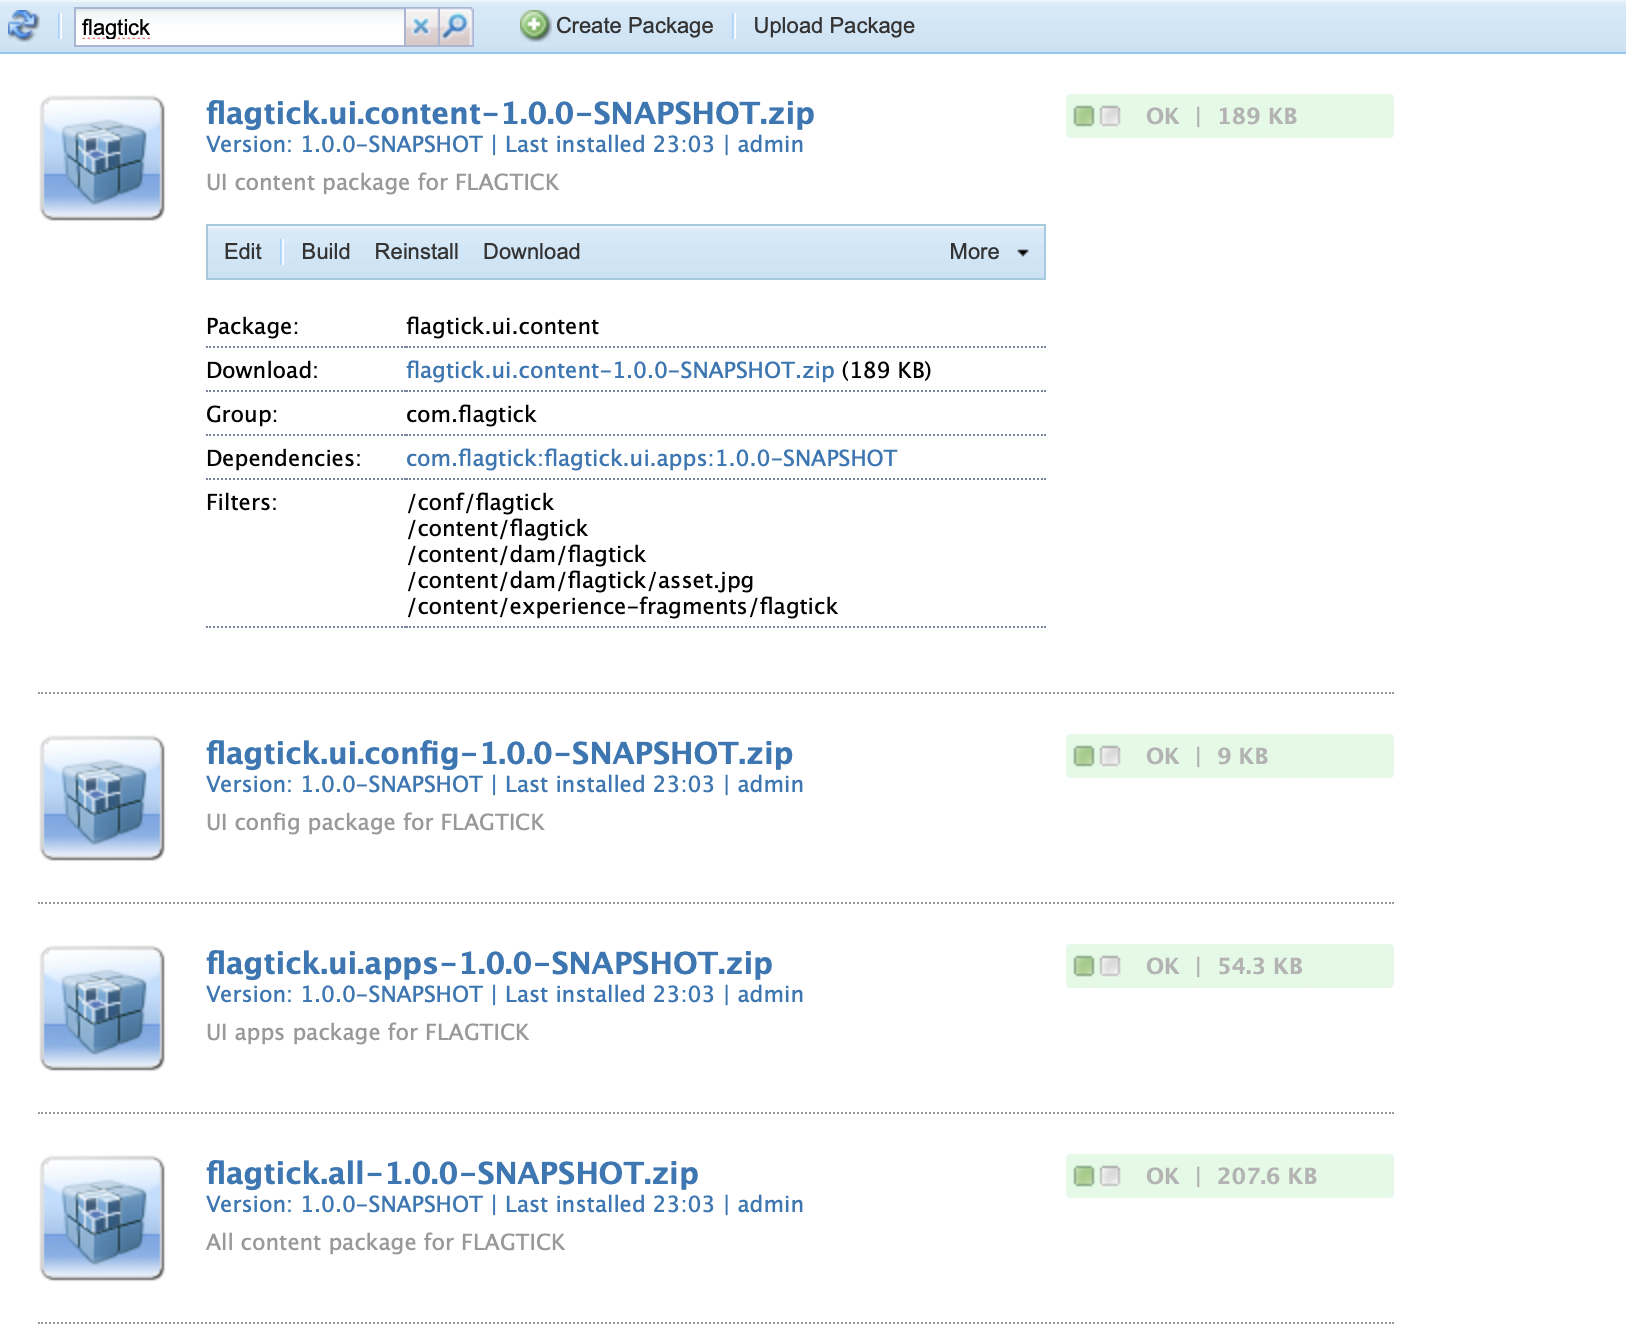Clear the search field with X icon
Viewport: 1626px width, 1324px height.
pyautogui.click(x=421, y=27)
